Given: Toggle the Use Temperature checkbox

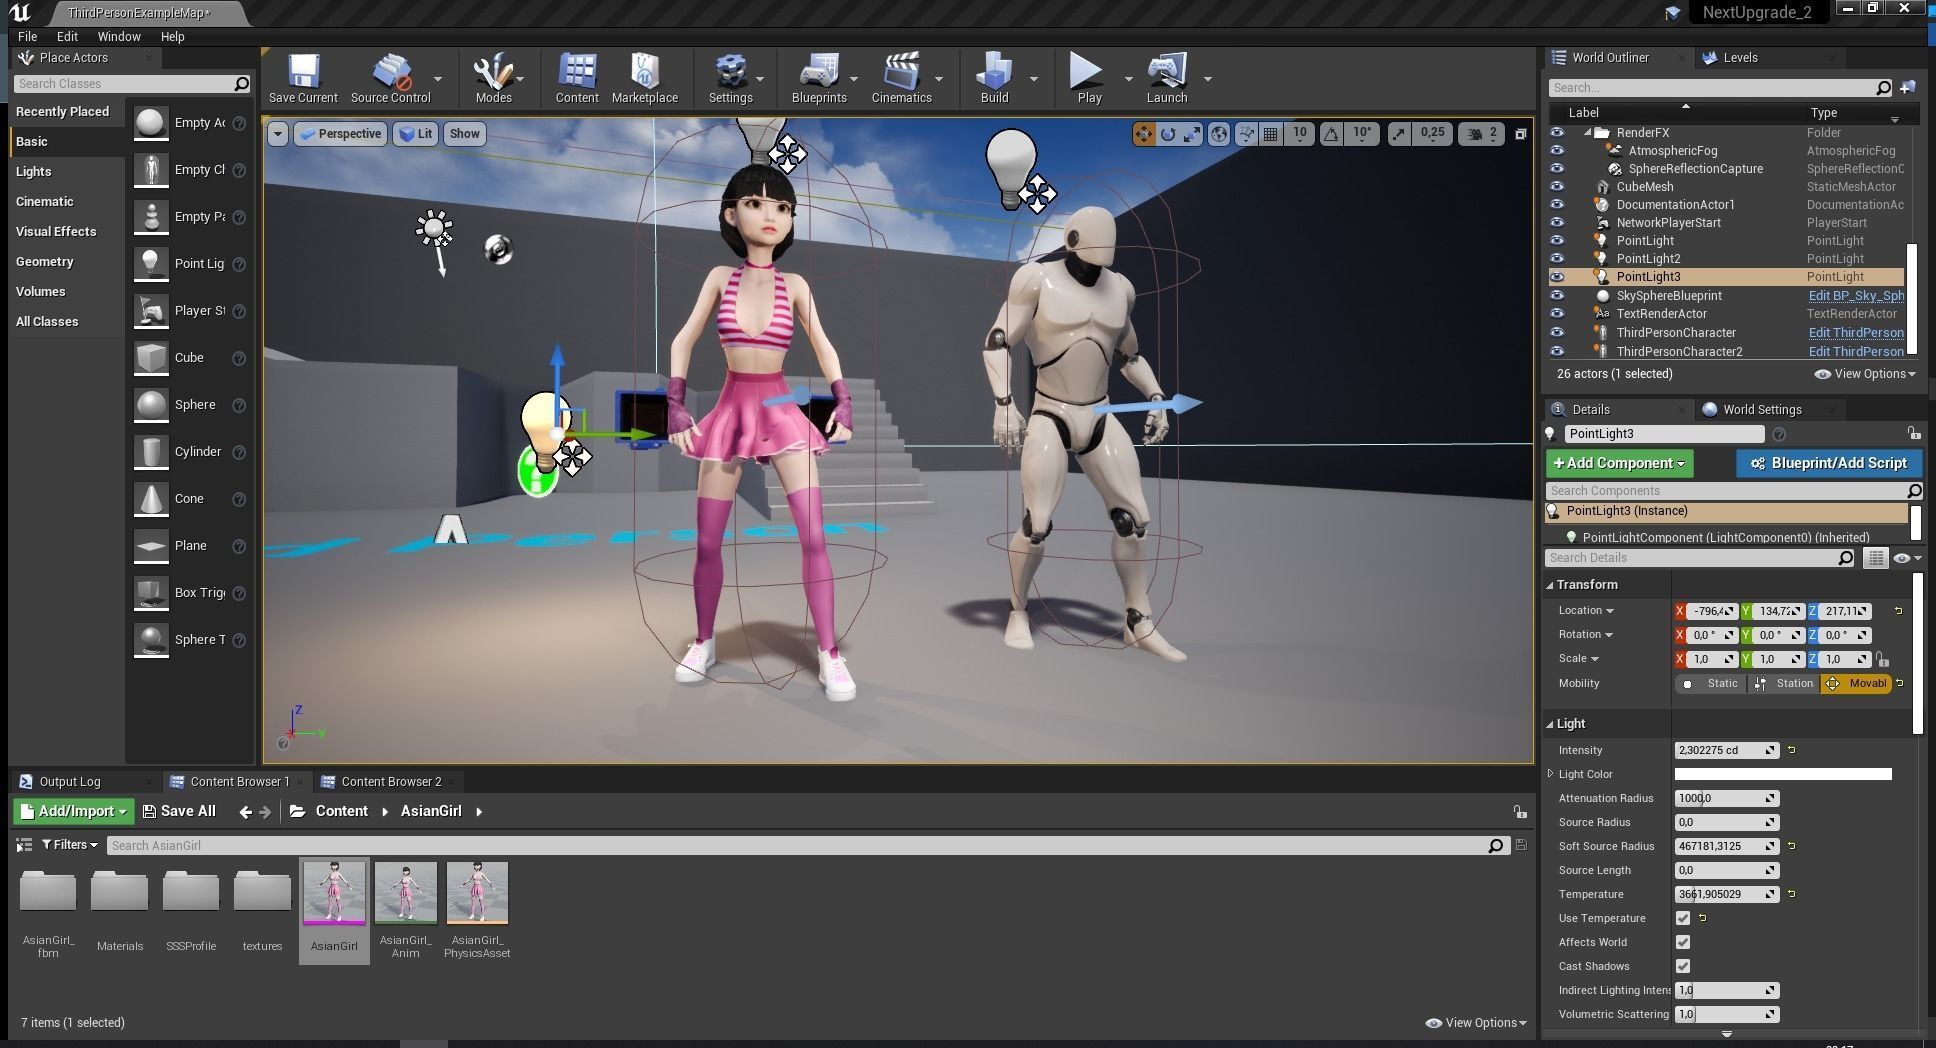Looking at the screenshot, I should pos(1683,918).
